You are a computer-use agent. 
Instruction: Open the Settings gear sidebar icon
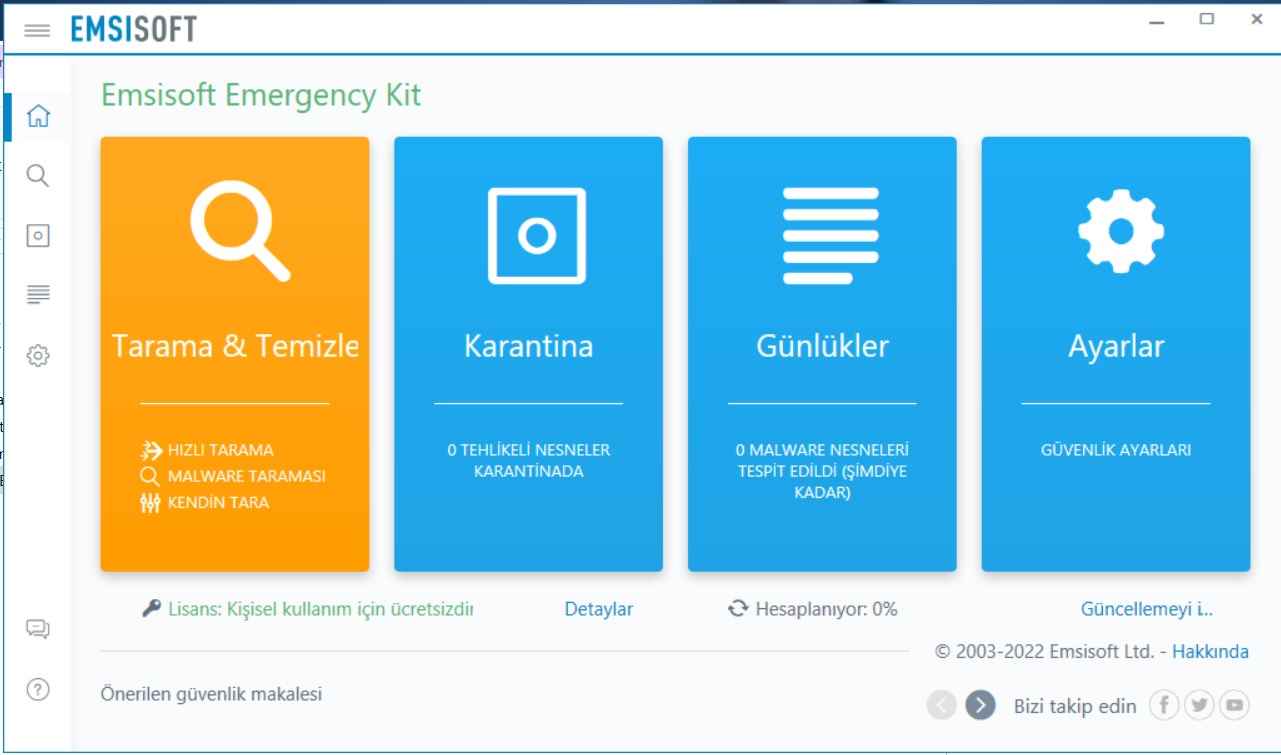coord(37,355)
